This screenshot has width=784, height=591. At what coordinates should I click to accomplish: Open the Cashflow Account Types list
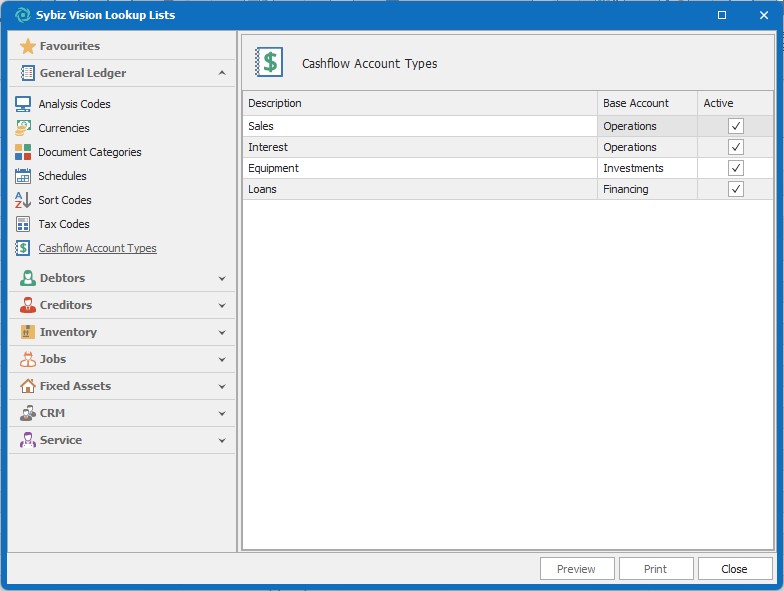pos(97,248)
